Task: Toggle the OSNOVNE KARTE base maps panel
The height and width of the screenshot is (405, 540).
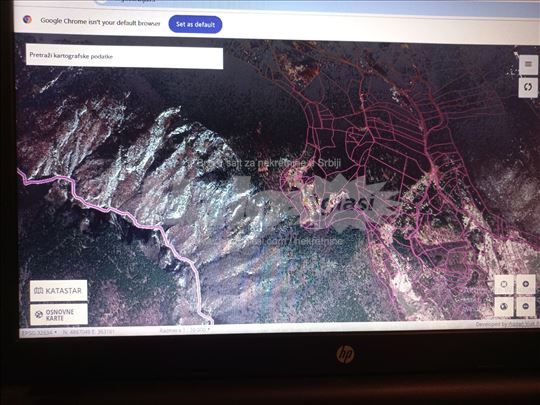Action: pyautogui.click(x=59, y=314)
